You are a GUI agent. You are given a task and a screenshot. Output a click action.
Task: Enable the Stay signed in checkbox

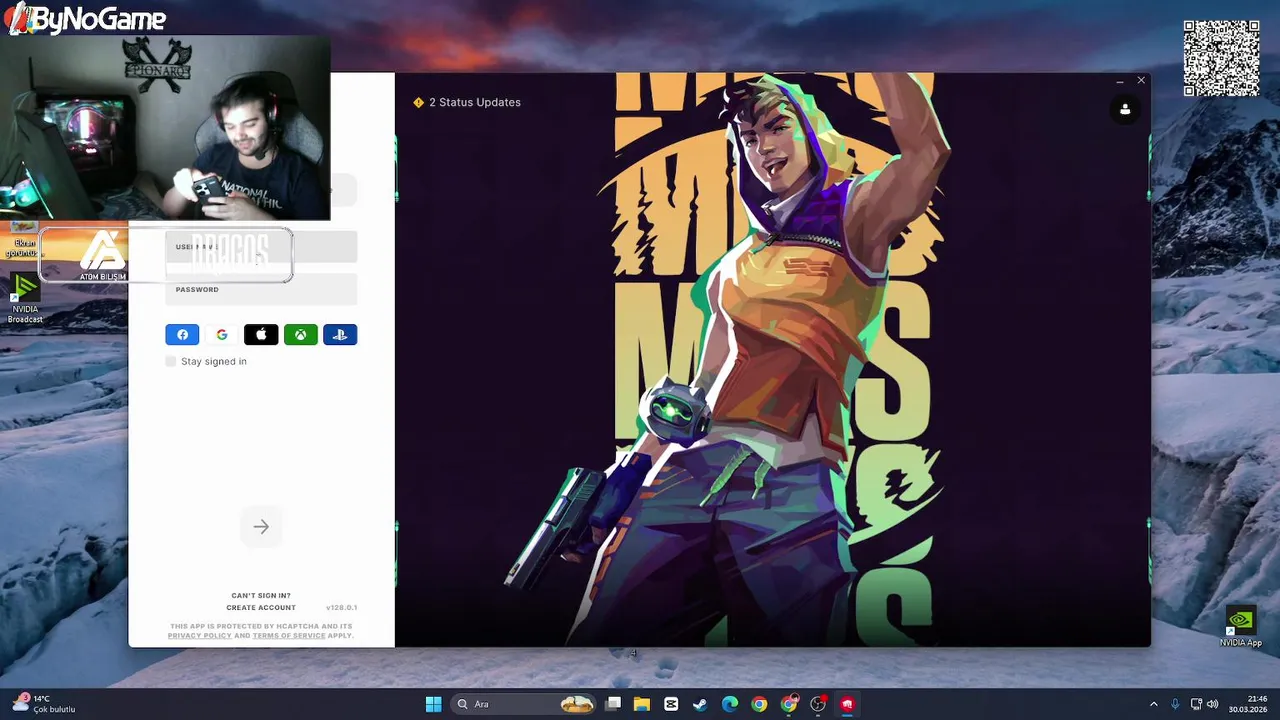(171, 361)
